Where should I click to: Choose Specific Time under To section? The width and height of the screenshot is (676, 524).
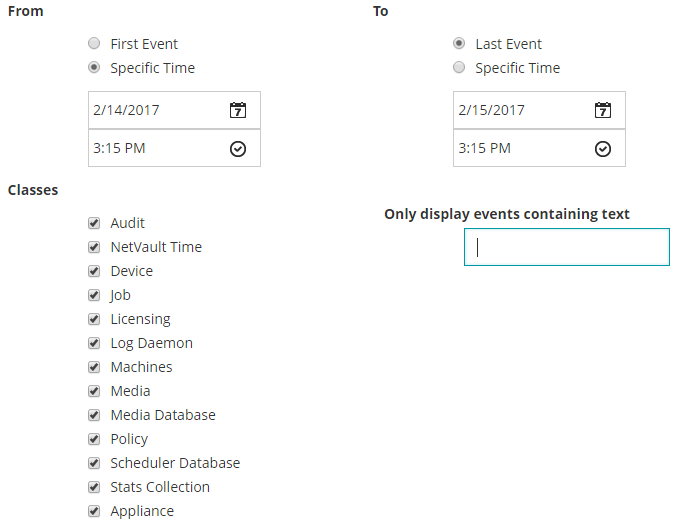459,68
